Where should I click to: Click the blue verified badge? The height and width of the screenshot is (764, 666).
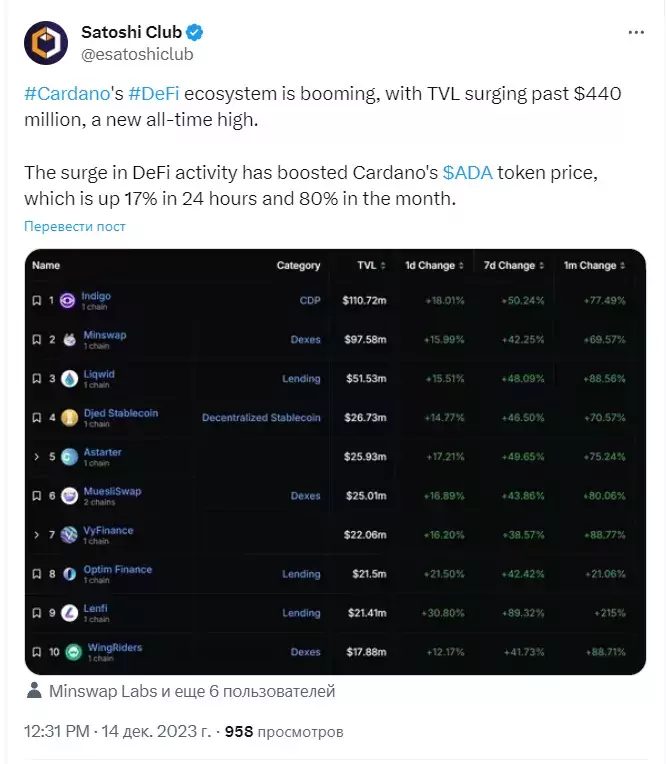click(194, 32)
